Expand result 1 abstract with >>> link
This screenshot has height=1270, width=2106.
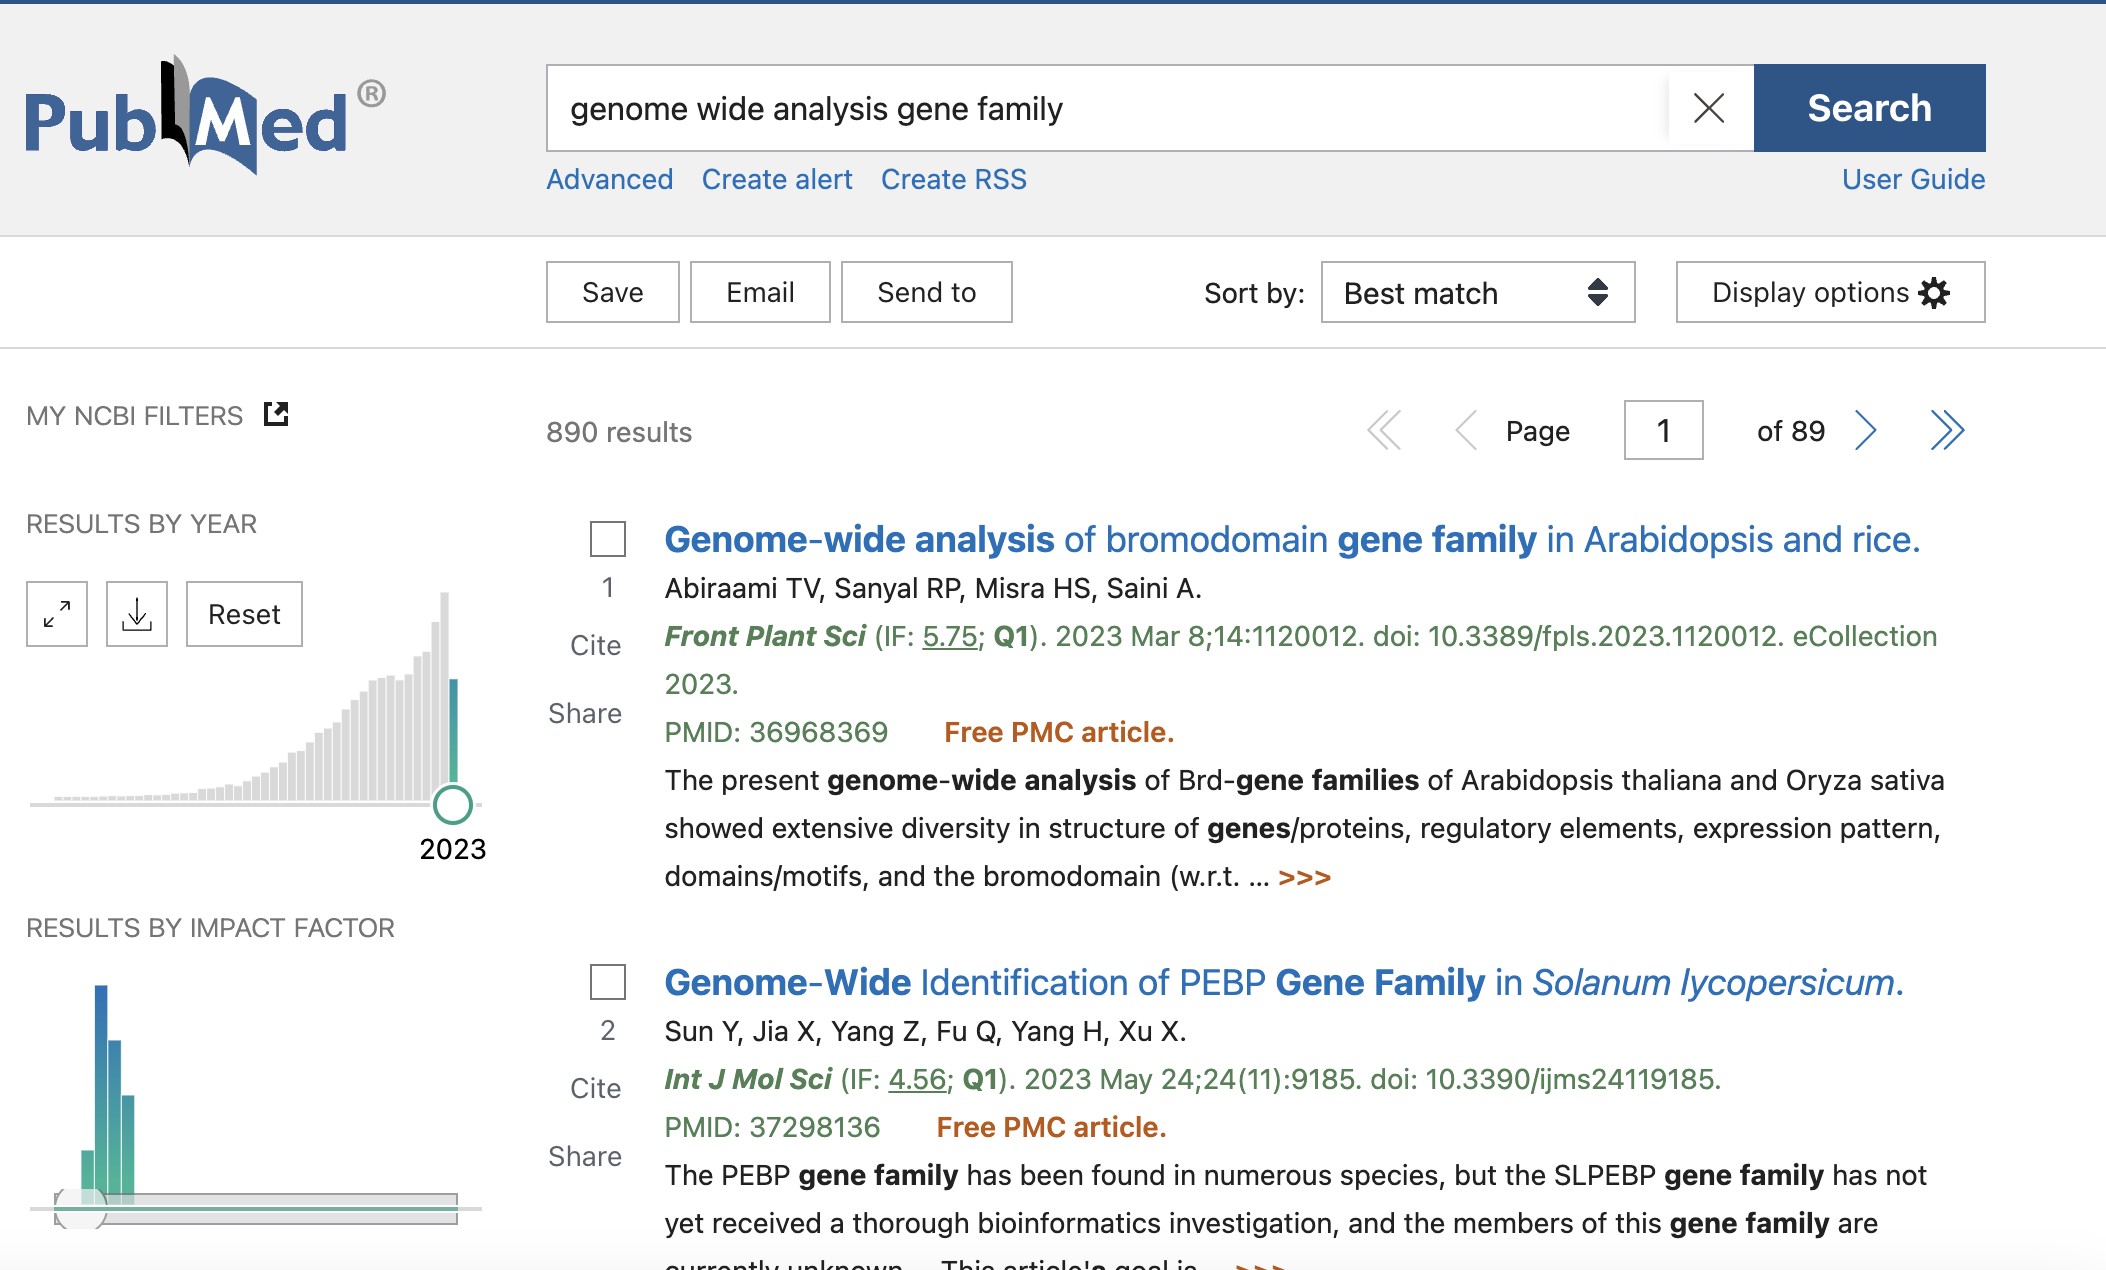pos(1304,877)
